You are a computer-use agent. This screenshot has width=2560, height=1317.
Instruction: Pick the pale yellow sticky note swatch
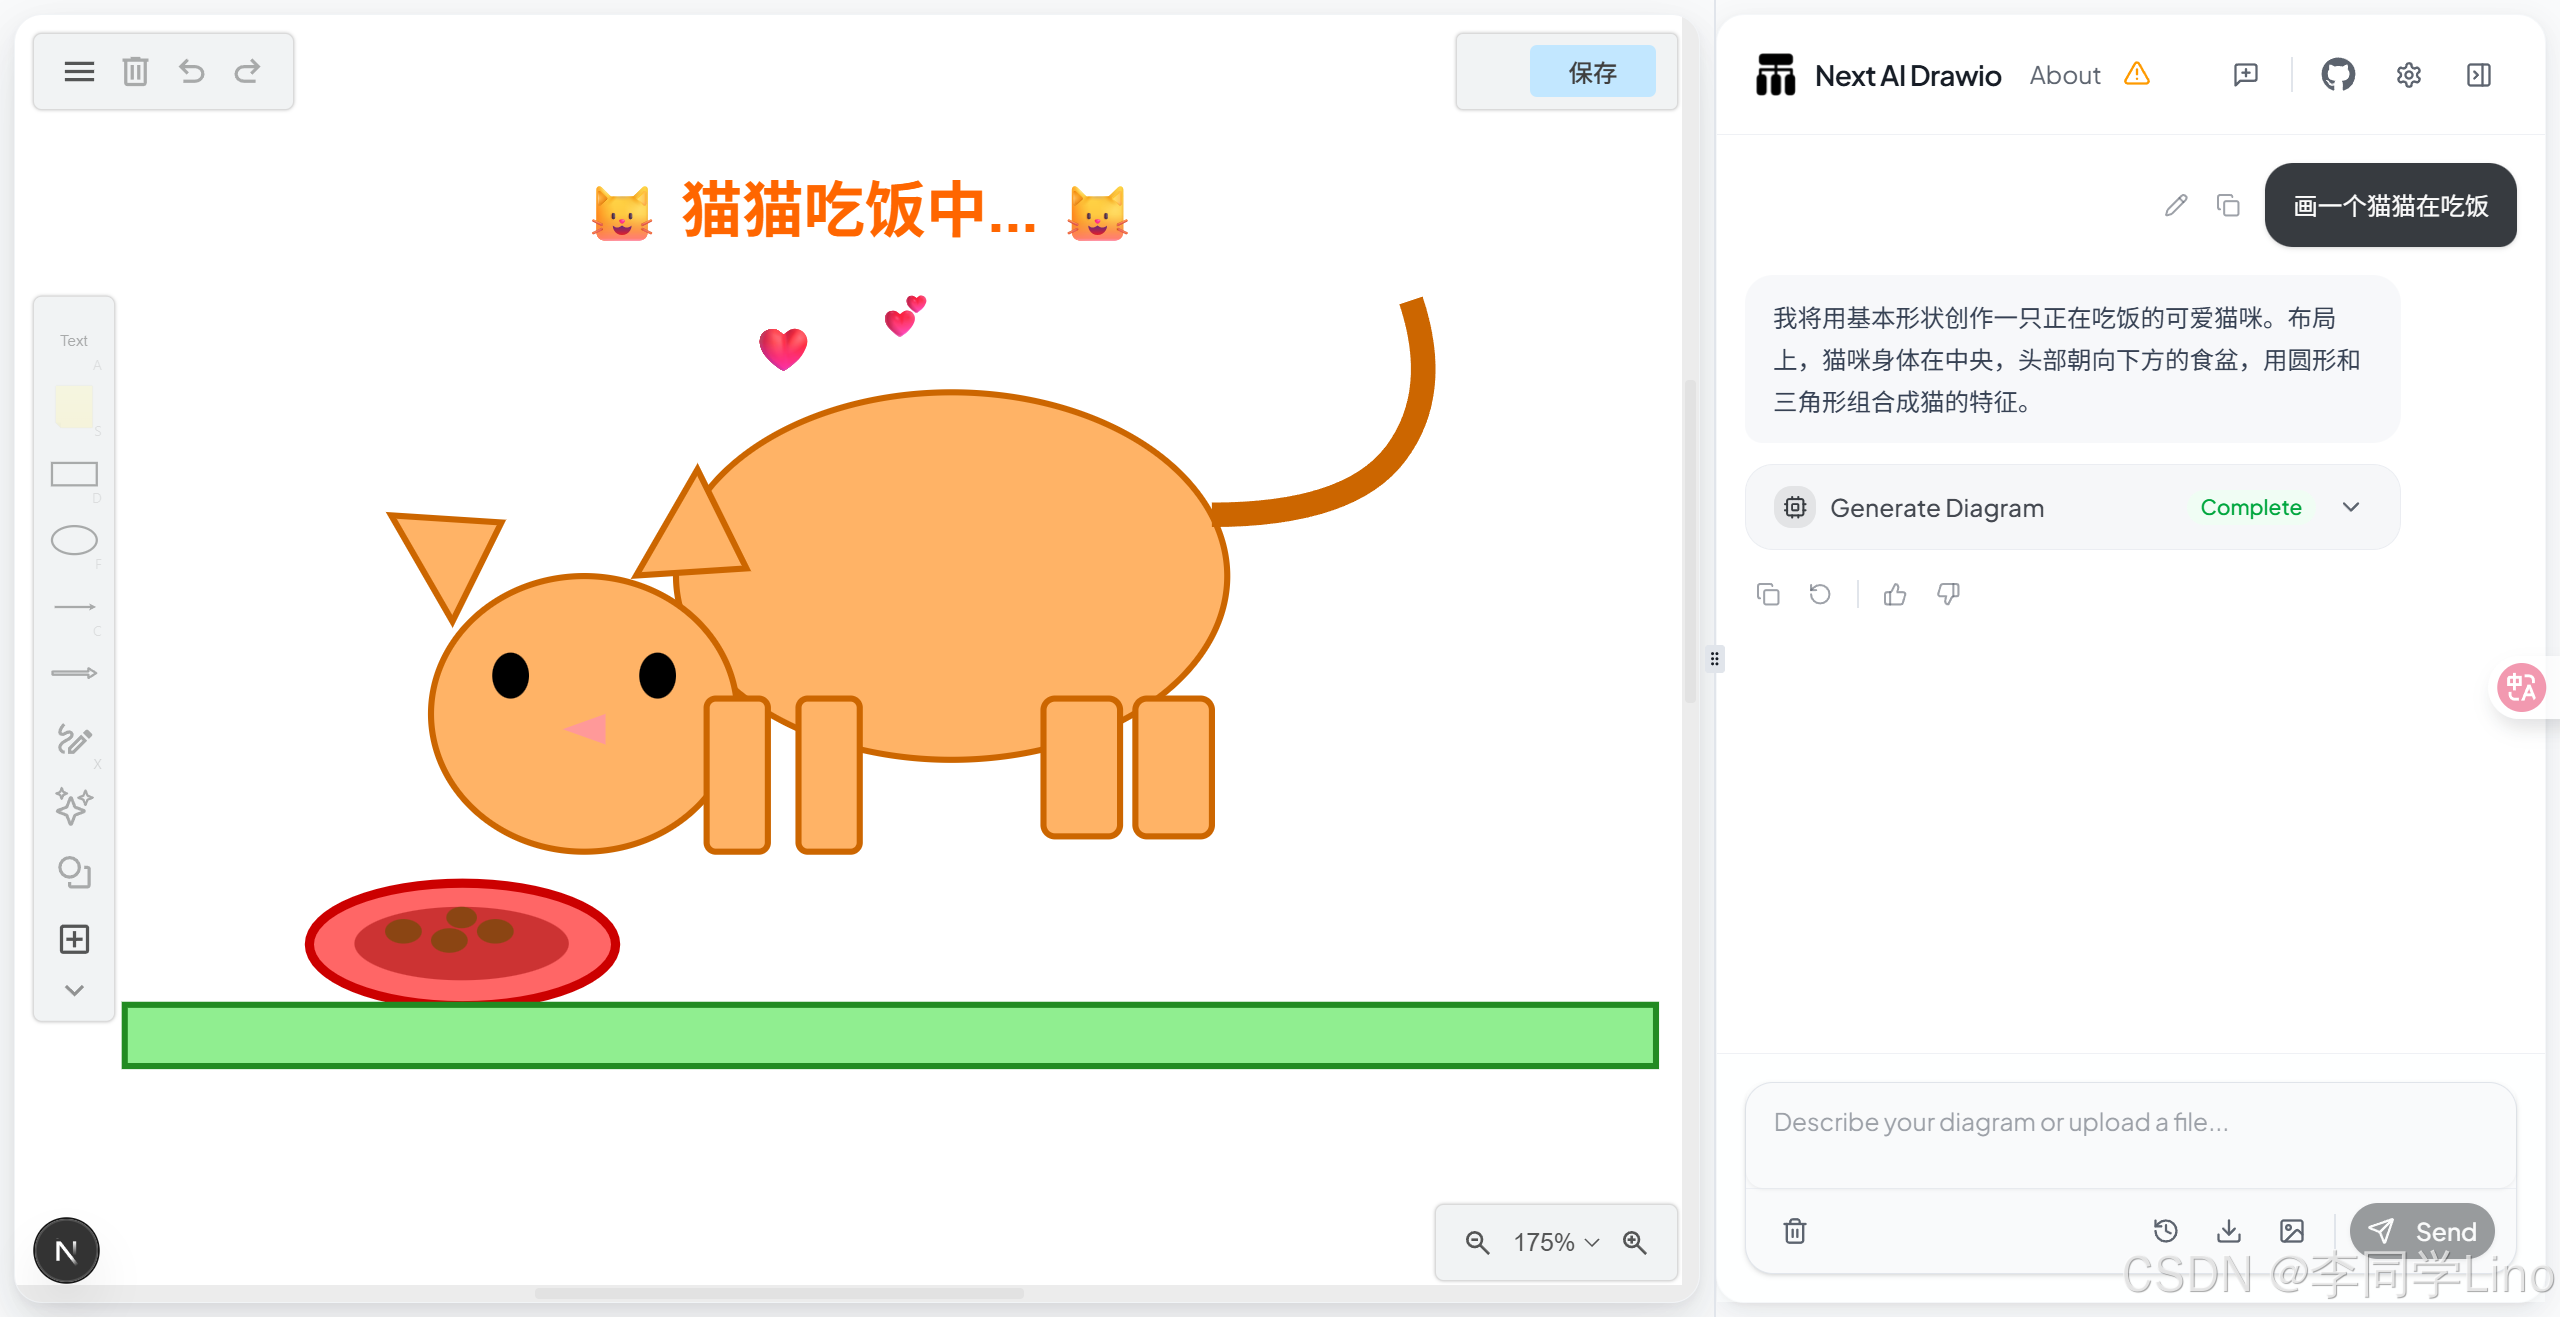point(74,407)
